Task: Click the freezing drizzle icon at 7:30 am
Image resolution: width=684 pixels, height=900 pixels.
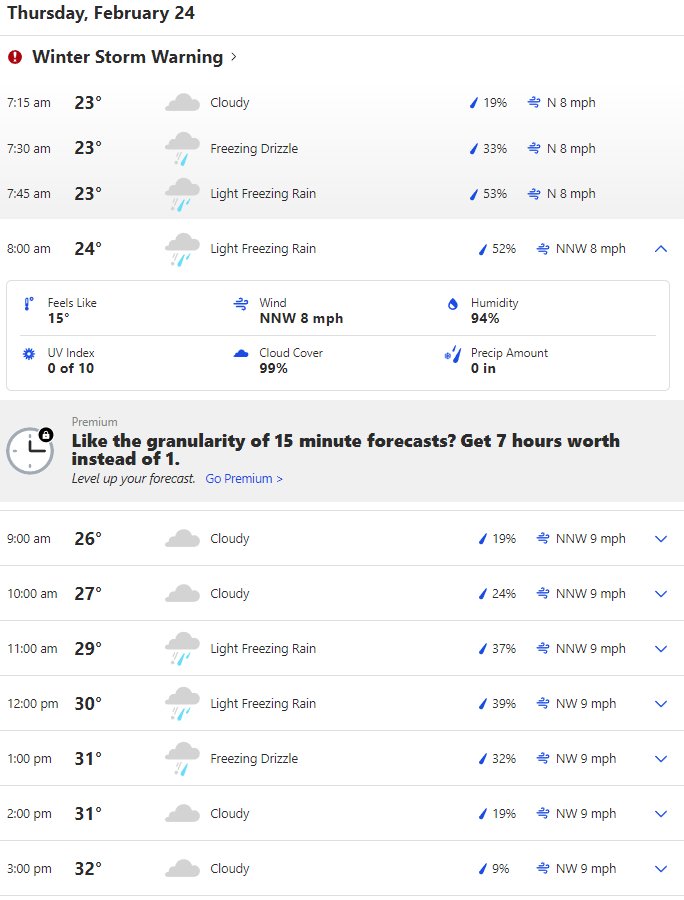Action: coord(181,148)
